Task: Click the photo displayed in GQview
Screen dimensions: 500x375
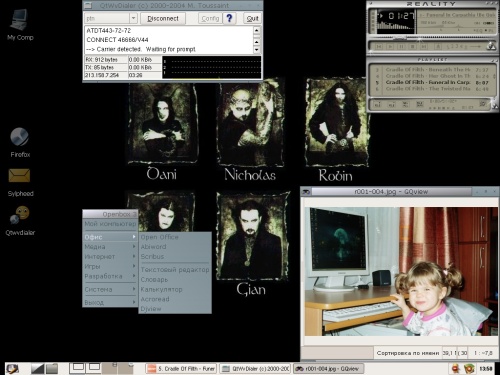Action: (x=401, y=271)
